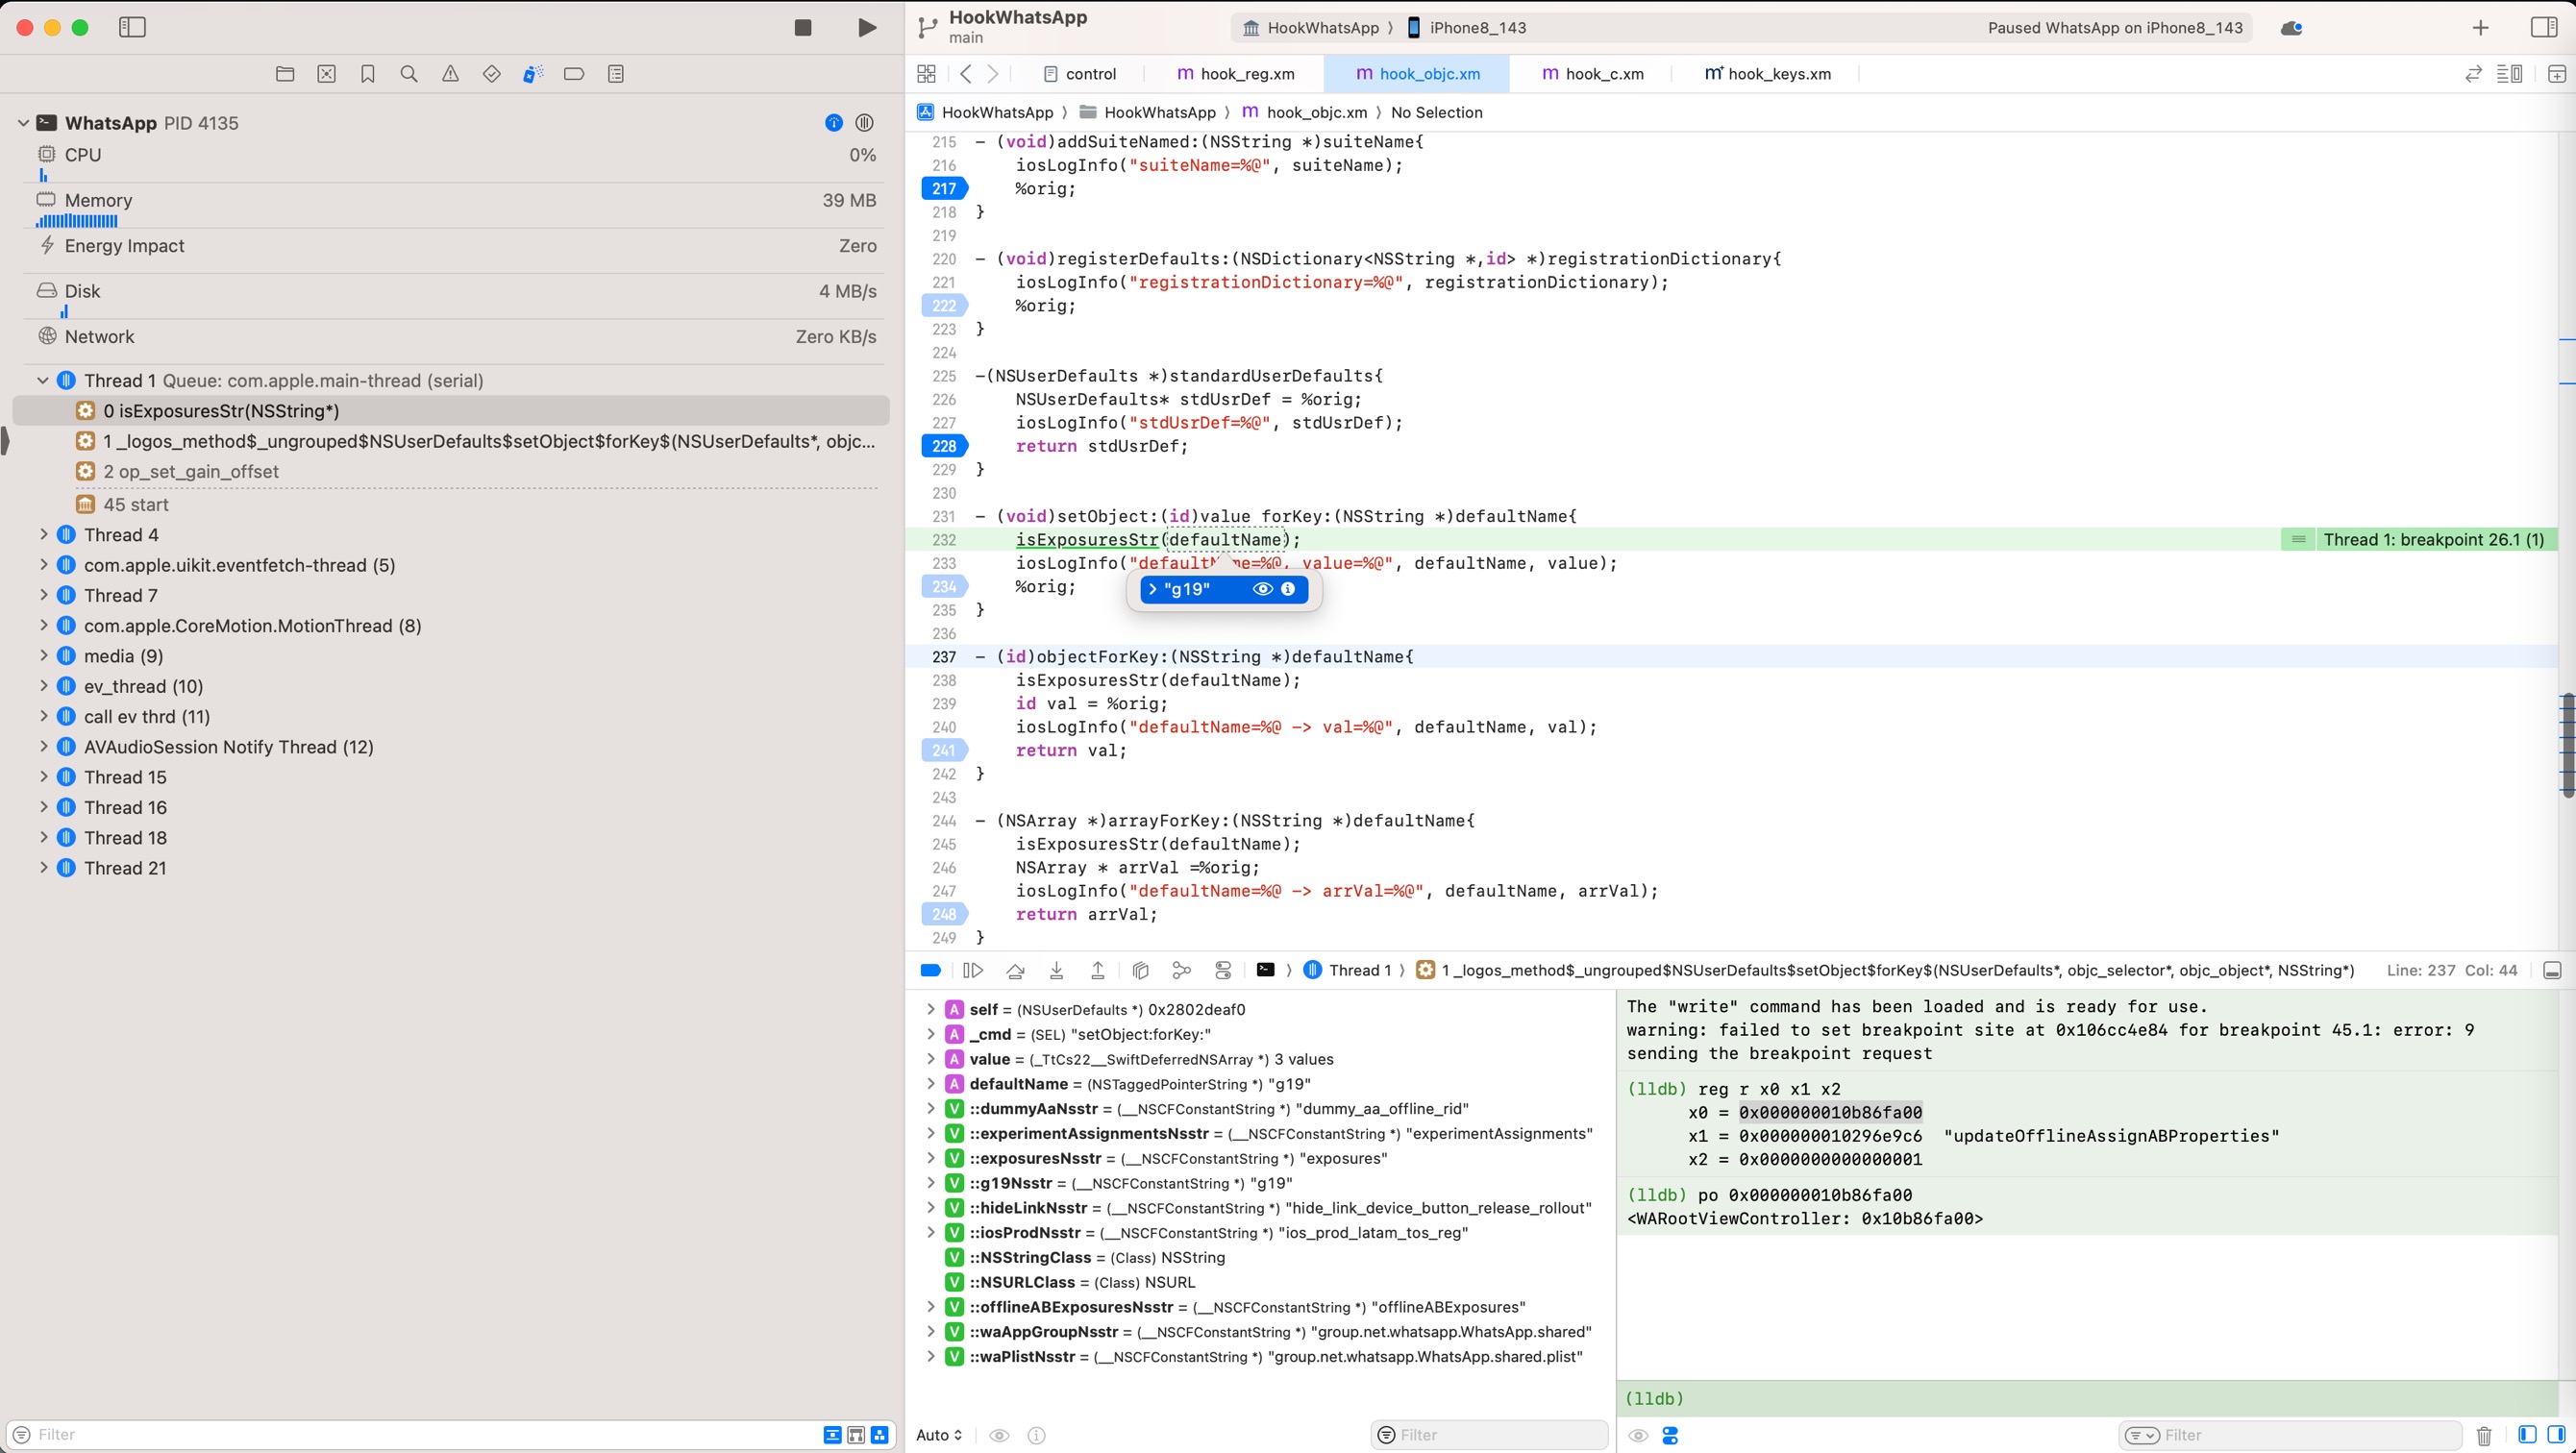2576x1453 pixels.
Task: Open the Auto variables scope dropdown
Action: point(939,1435)
